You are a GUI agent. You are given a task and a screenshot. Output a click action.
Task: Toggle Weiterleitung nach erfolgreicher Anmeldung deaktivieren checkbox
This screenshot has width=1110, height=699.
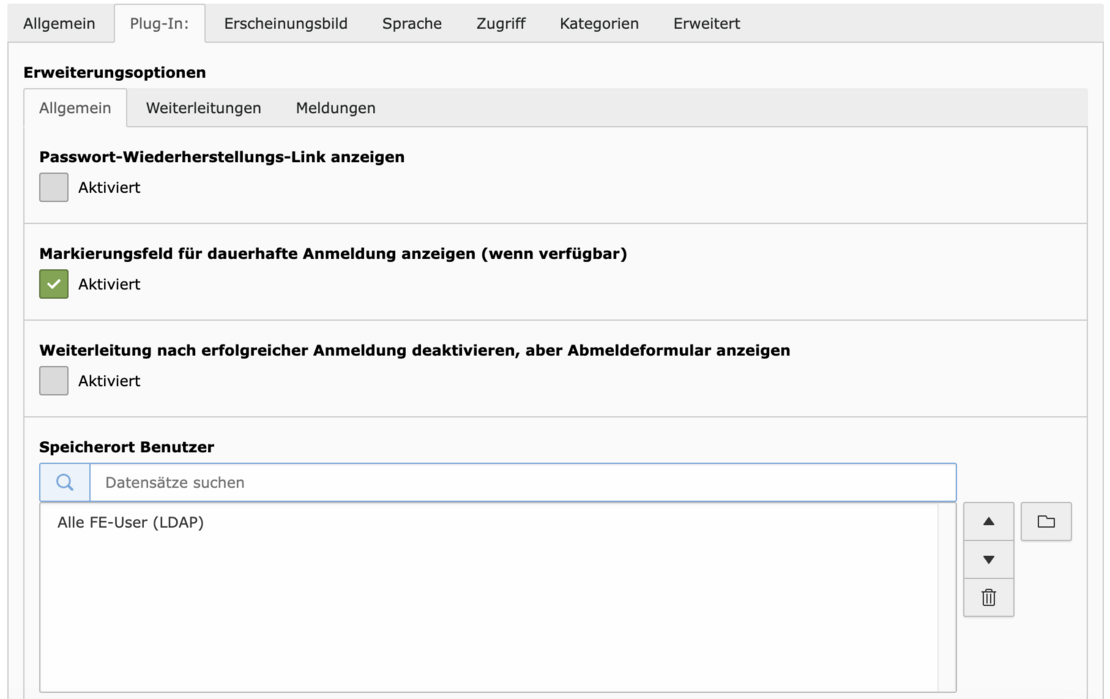click(54, 381)
